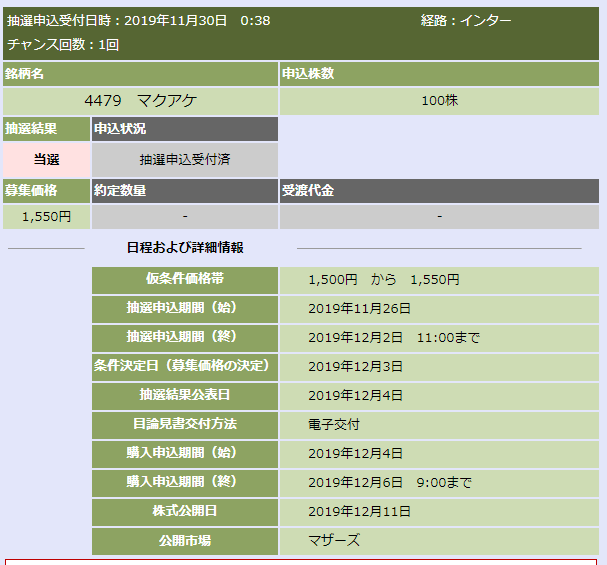Click the 当選 lottery result cell
607x565 pixels.
(x=46, y=160)
